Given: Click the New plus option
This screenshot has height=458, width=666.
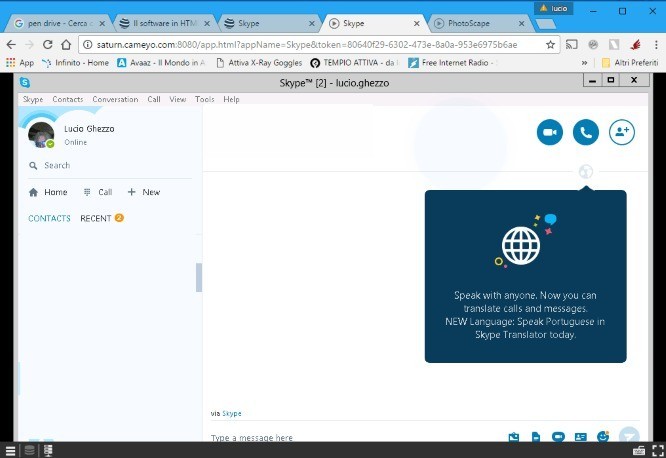Looking at the screenshot, I should (x=144, y=192).
